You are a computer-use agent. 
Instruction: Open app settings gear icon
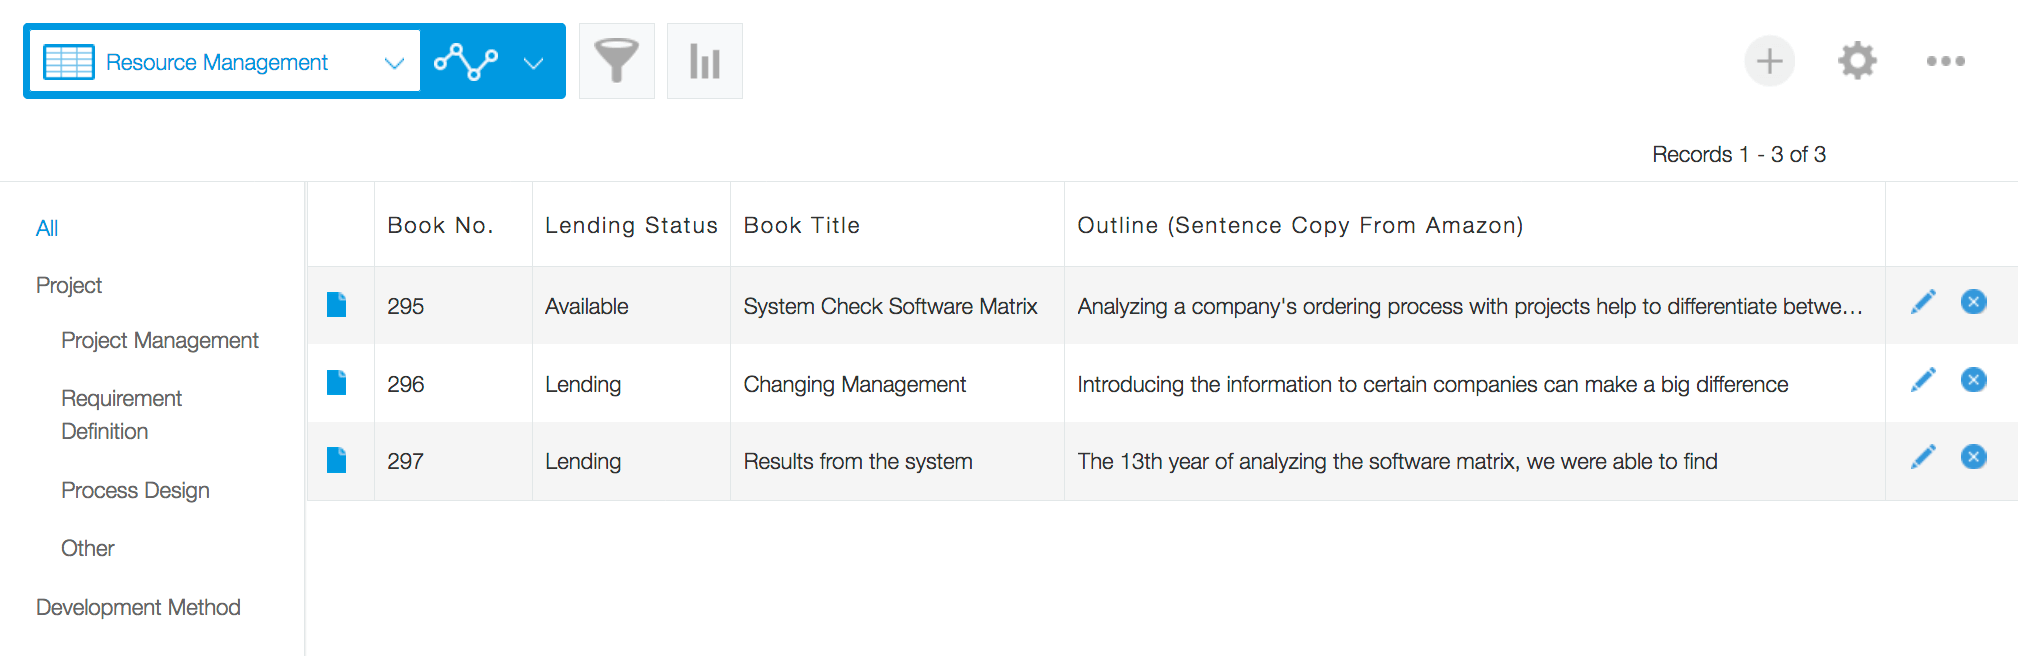point(1857,61)
